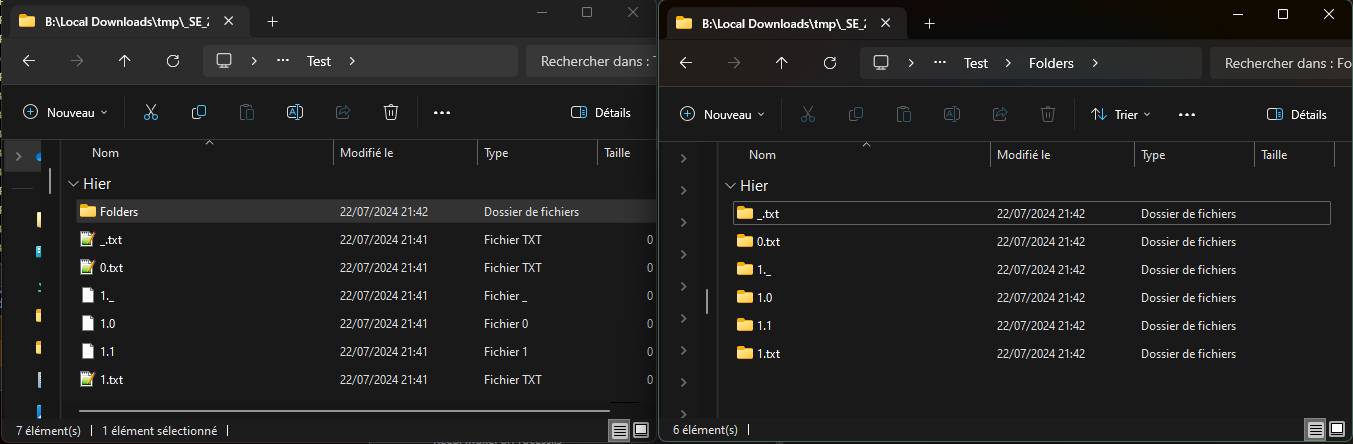1353x444 pixels.
Task: Toggle Détails pane in the Test > Folders window
Action: [1296, 115]
